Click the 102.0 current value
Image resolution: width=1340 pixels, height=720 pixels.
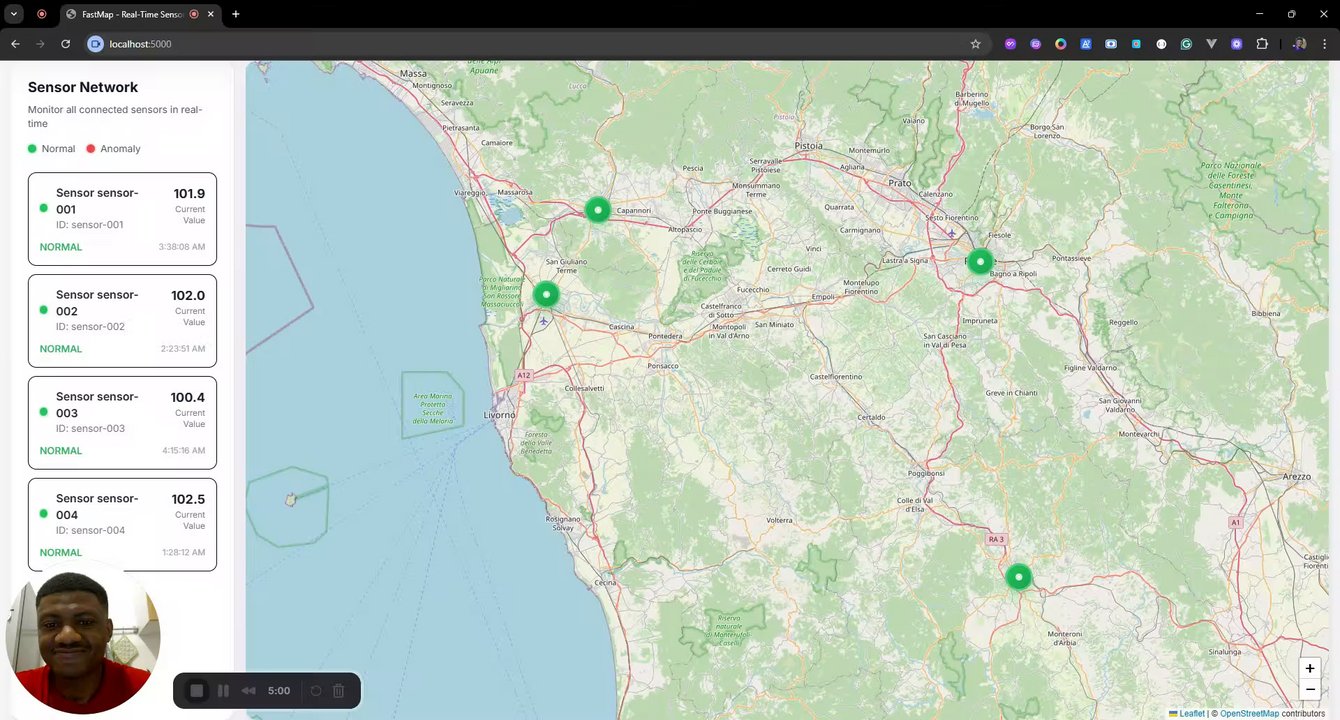coord(188,296)
